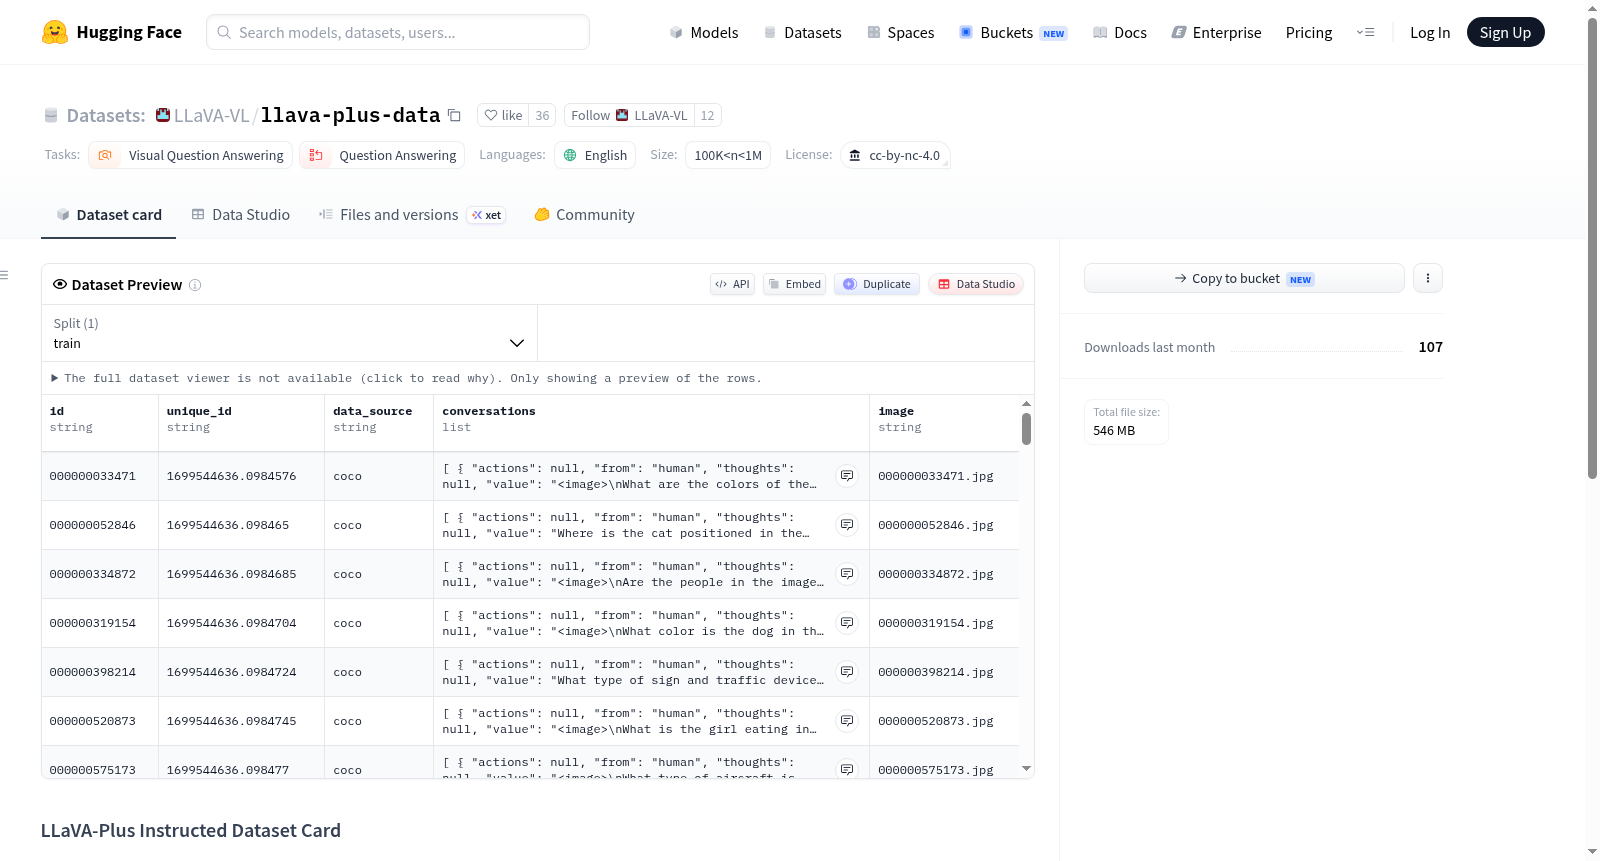Open the left sidebar hamburger icon
1600x861 pixels.
point(4,275)
